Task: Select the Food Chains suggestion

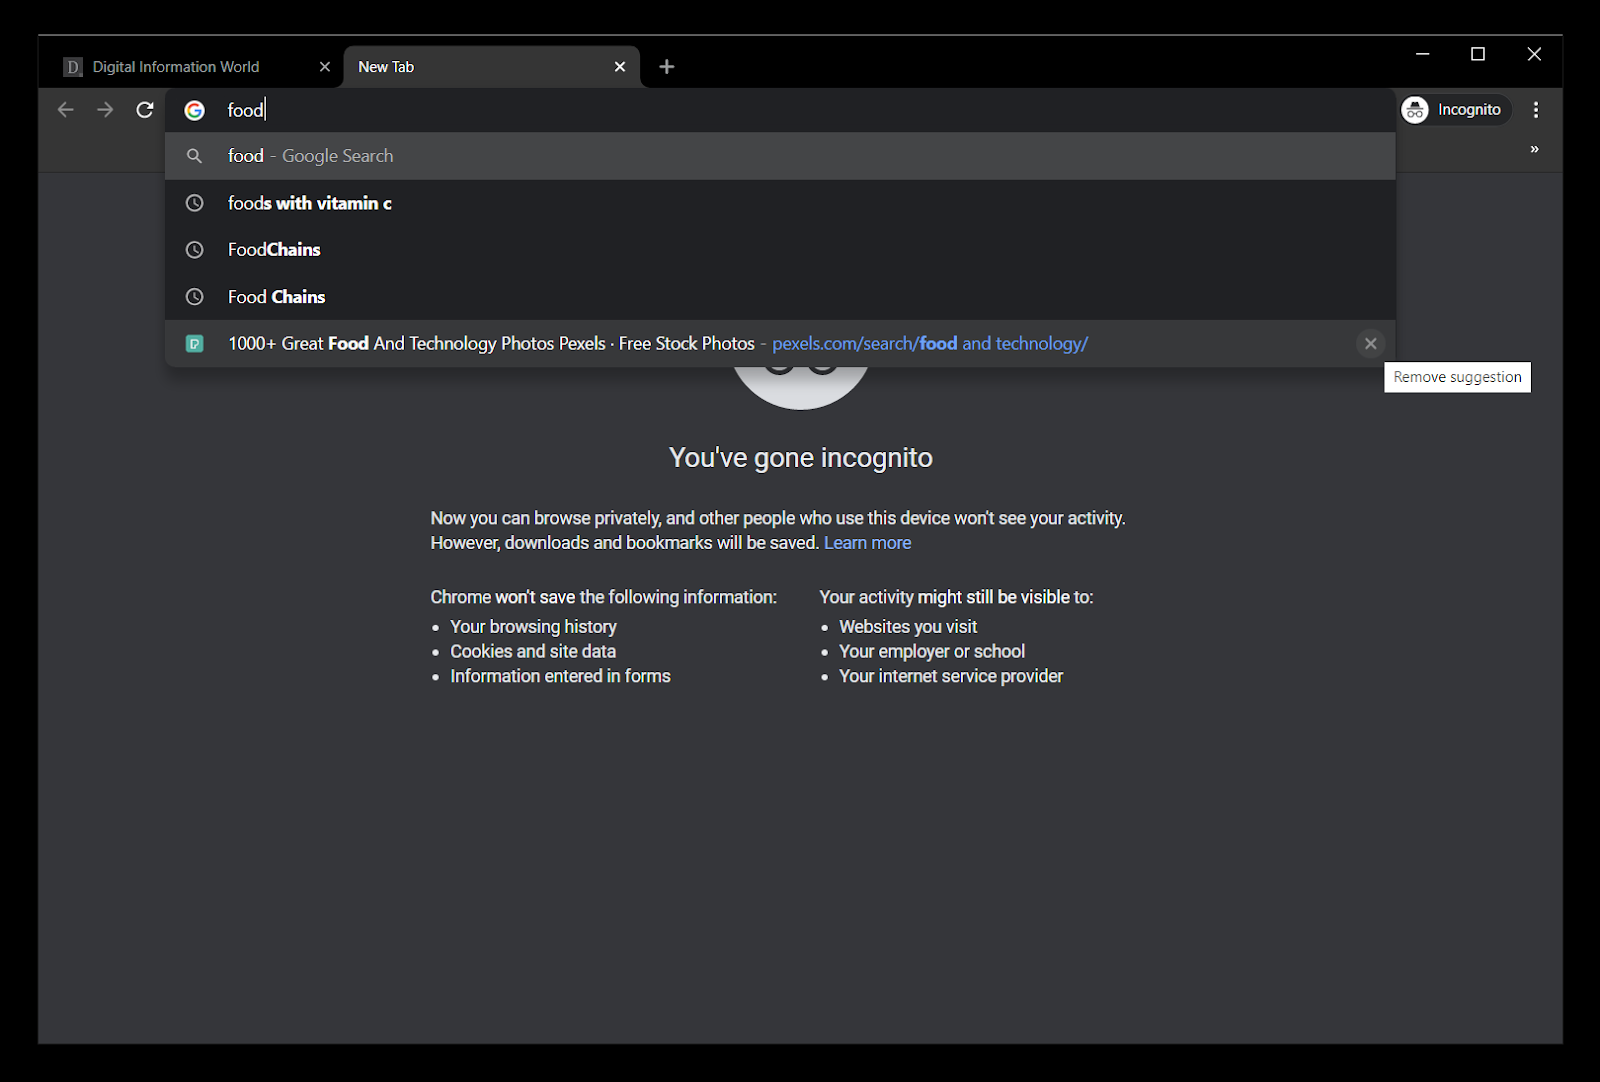Action: click(276, 296)
